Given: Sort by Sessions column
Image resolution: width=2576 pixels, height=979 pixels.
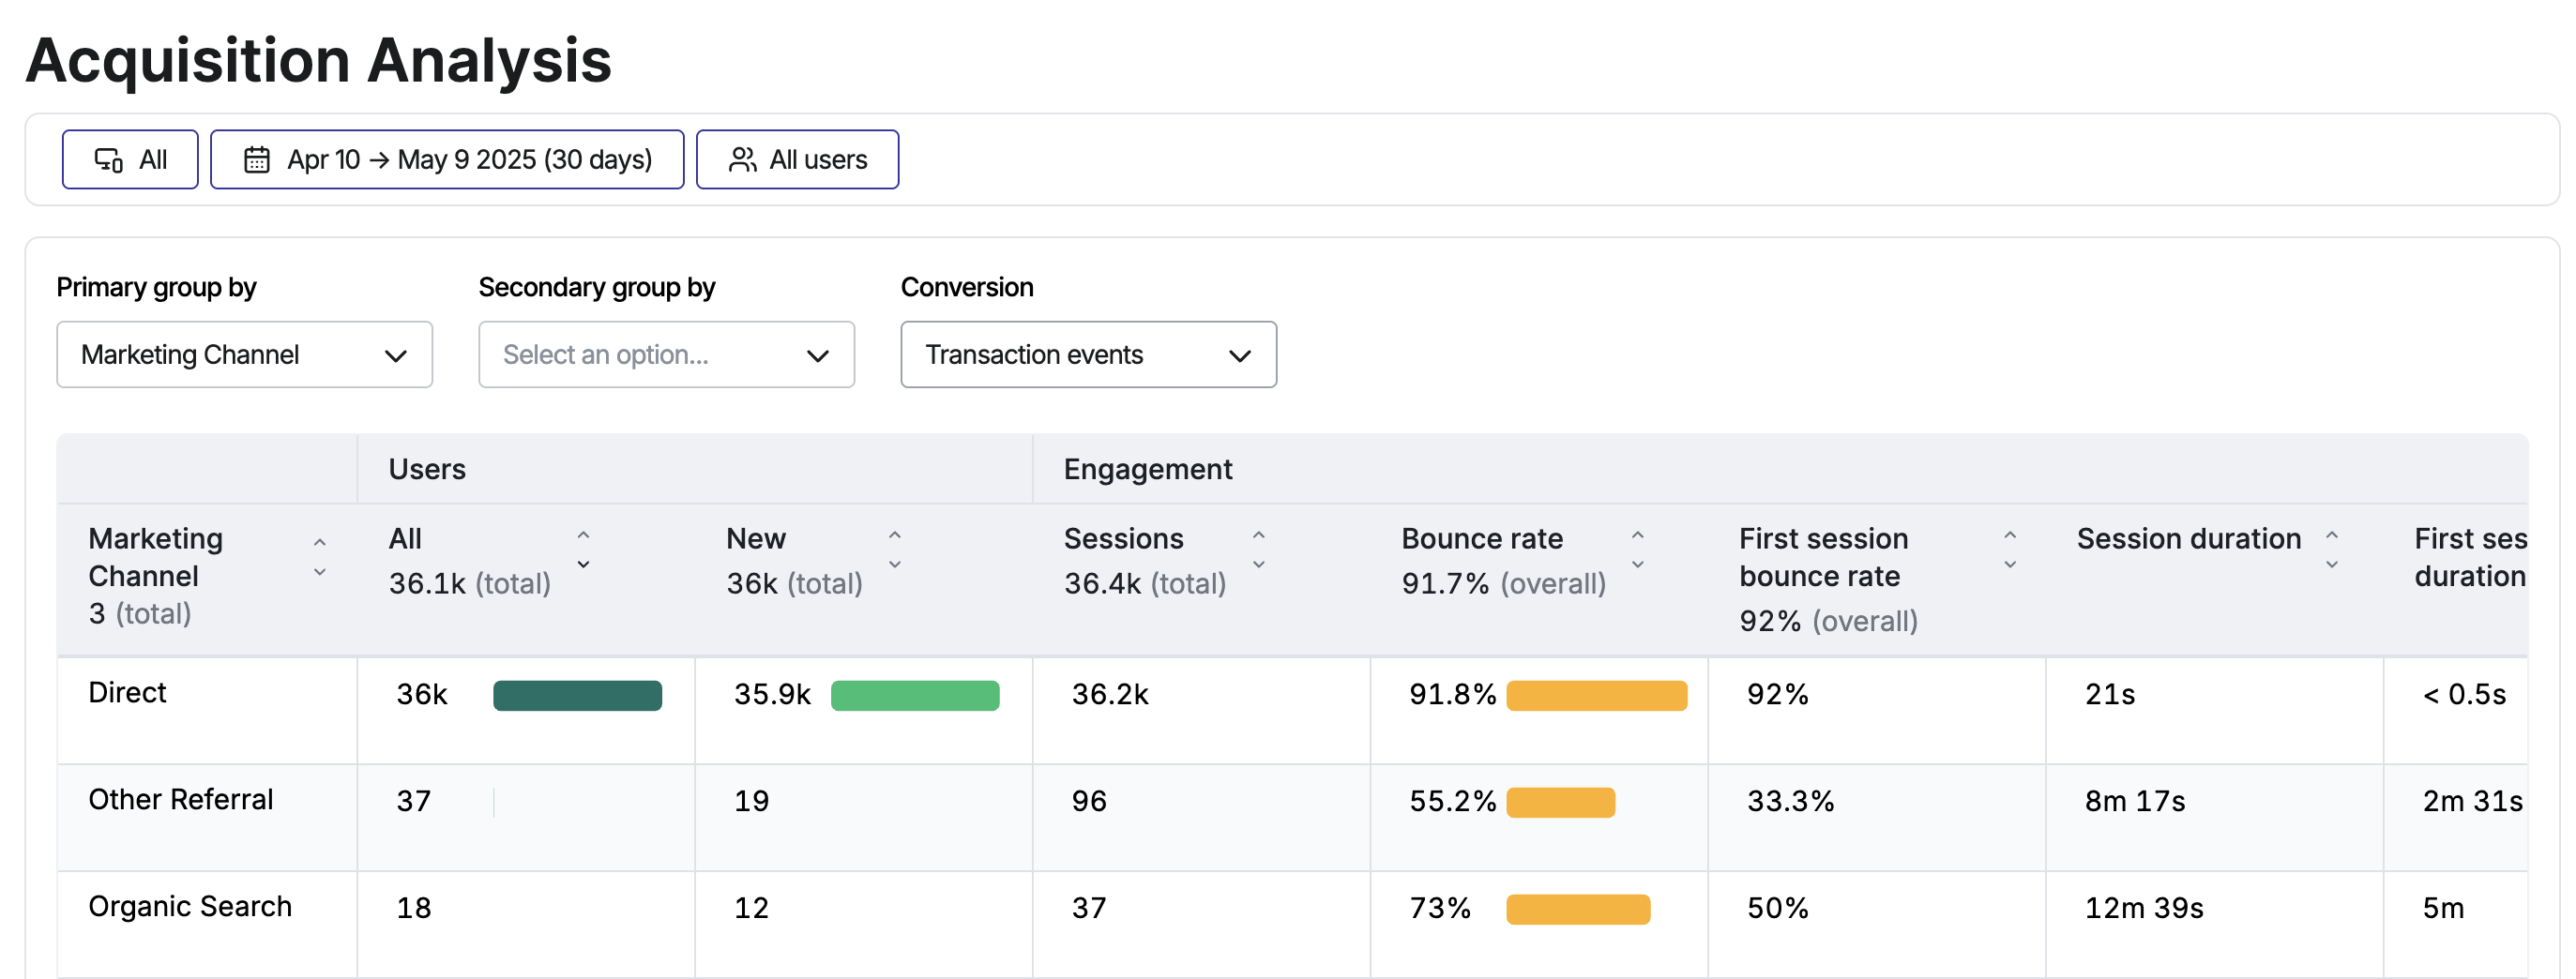Looking at the screenshot, I should coord(1259,550).
